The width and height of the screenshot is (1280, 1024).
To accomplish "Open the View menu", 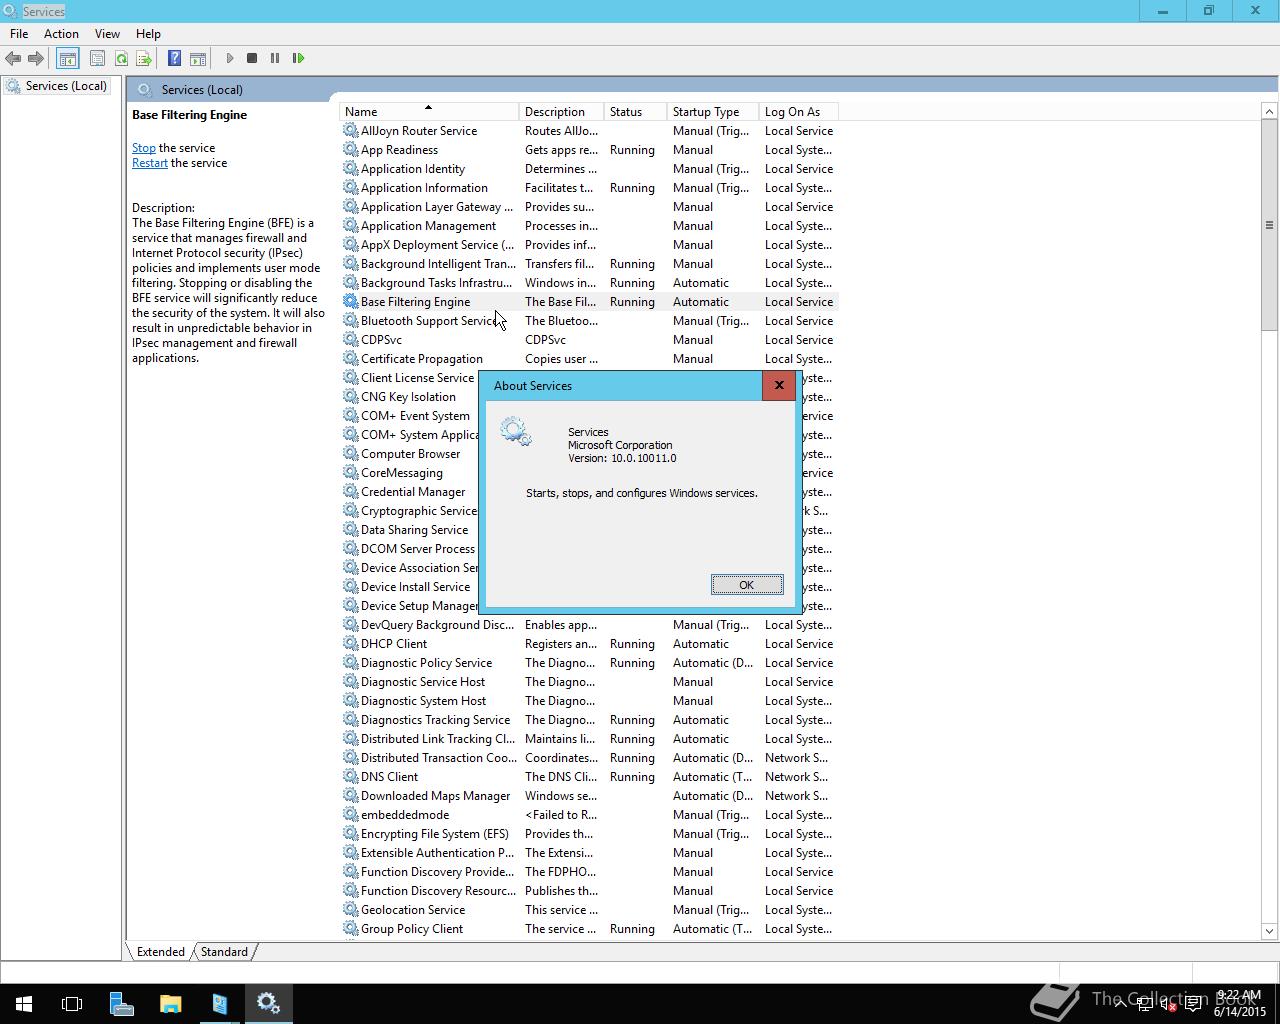I will click(x=107, y=33).
